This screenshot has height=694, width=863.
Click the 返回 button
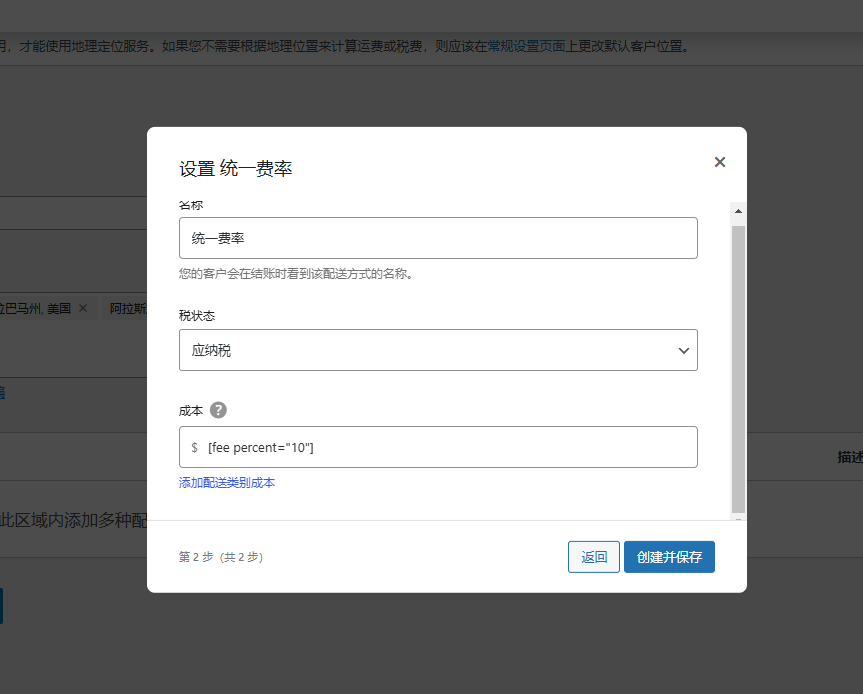pyautogui.click(x=593, y=556)
